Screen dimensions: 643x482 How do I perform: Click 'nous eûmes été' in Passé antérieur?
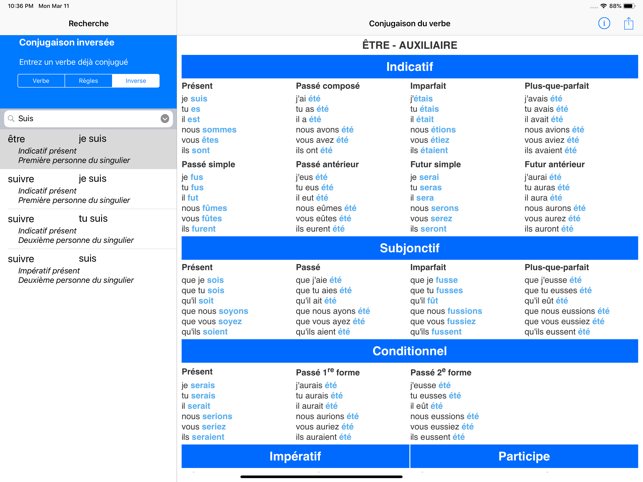326,208
